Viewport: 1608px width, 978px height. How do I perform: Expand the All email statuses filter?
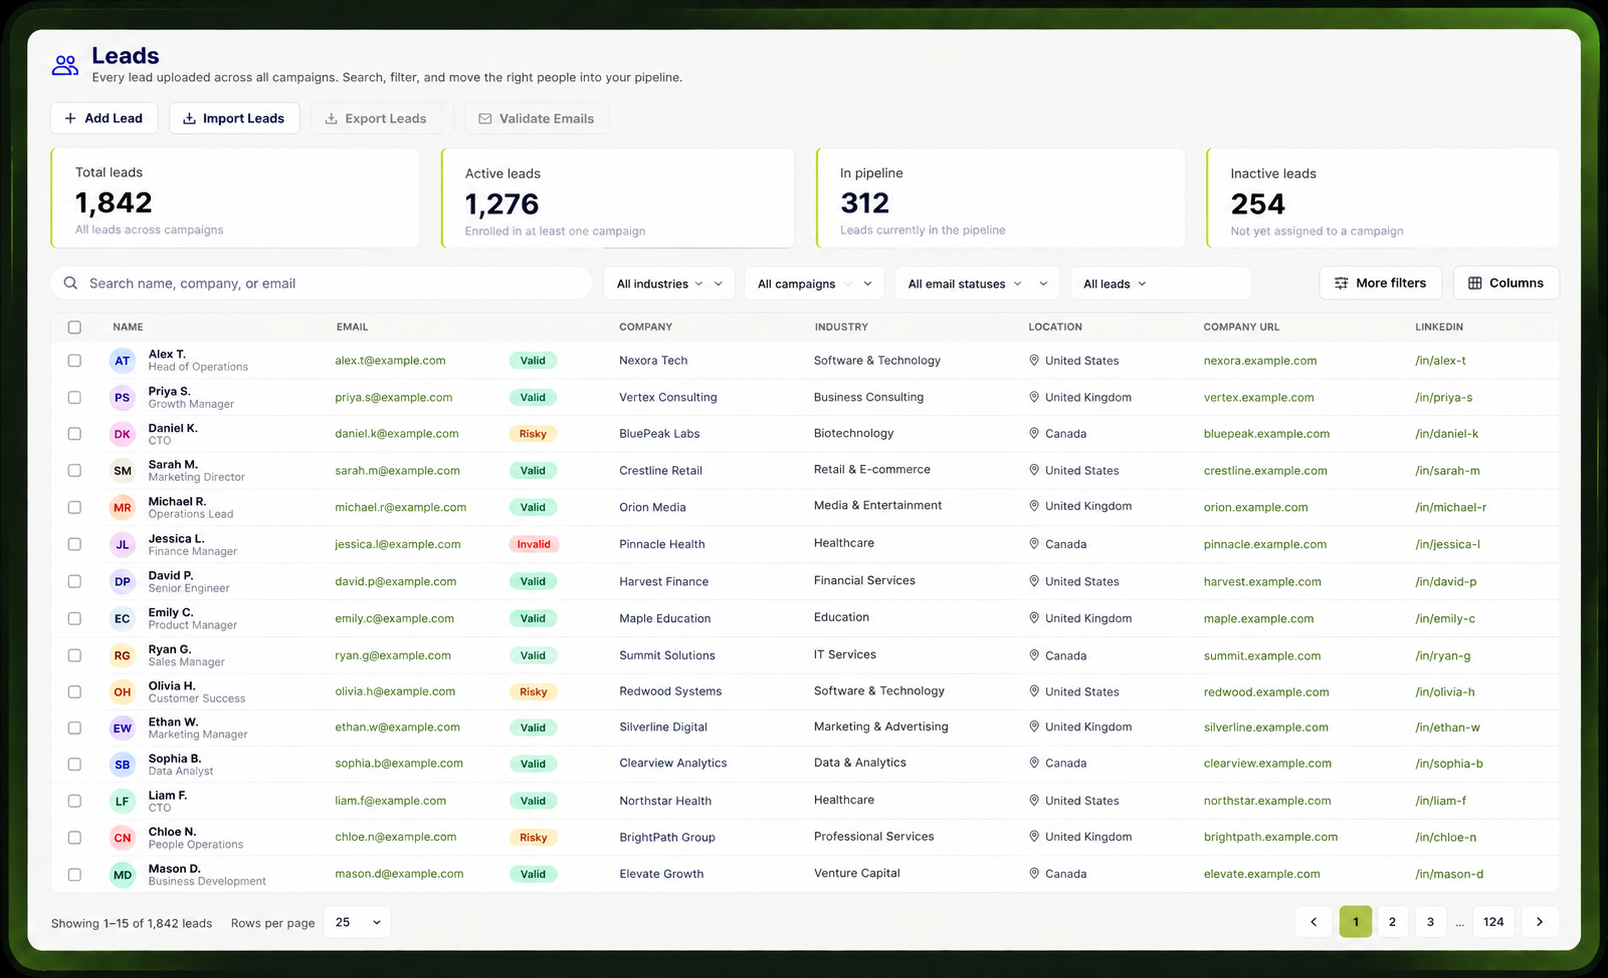[977, 283]
